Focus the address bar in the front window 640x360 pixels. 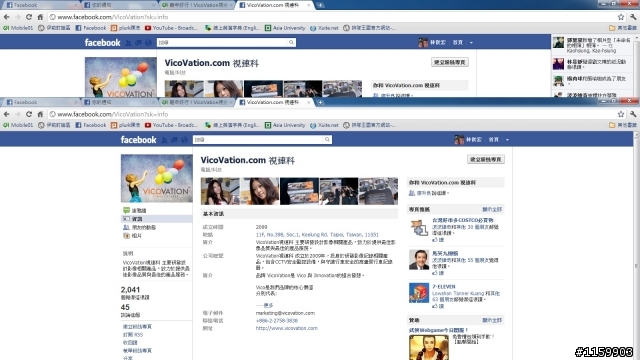point(331,114)
